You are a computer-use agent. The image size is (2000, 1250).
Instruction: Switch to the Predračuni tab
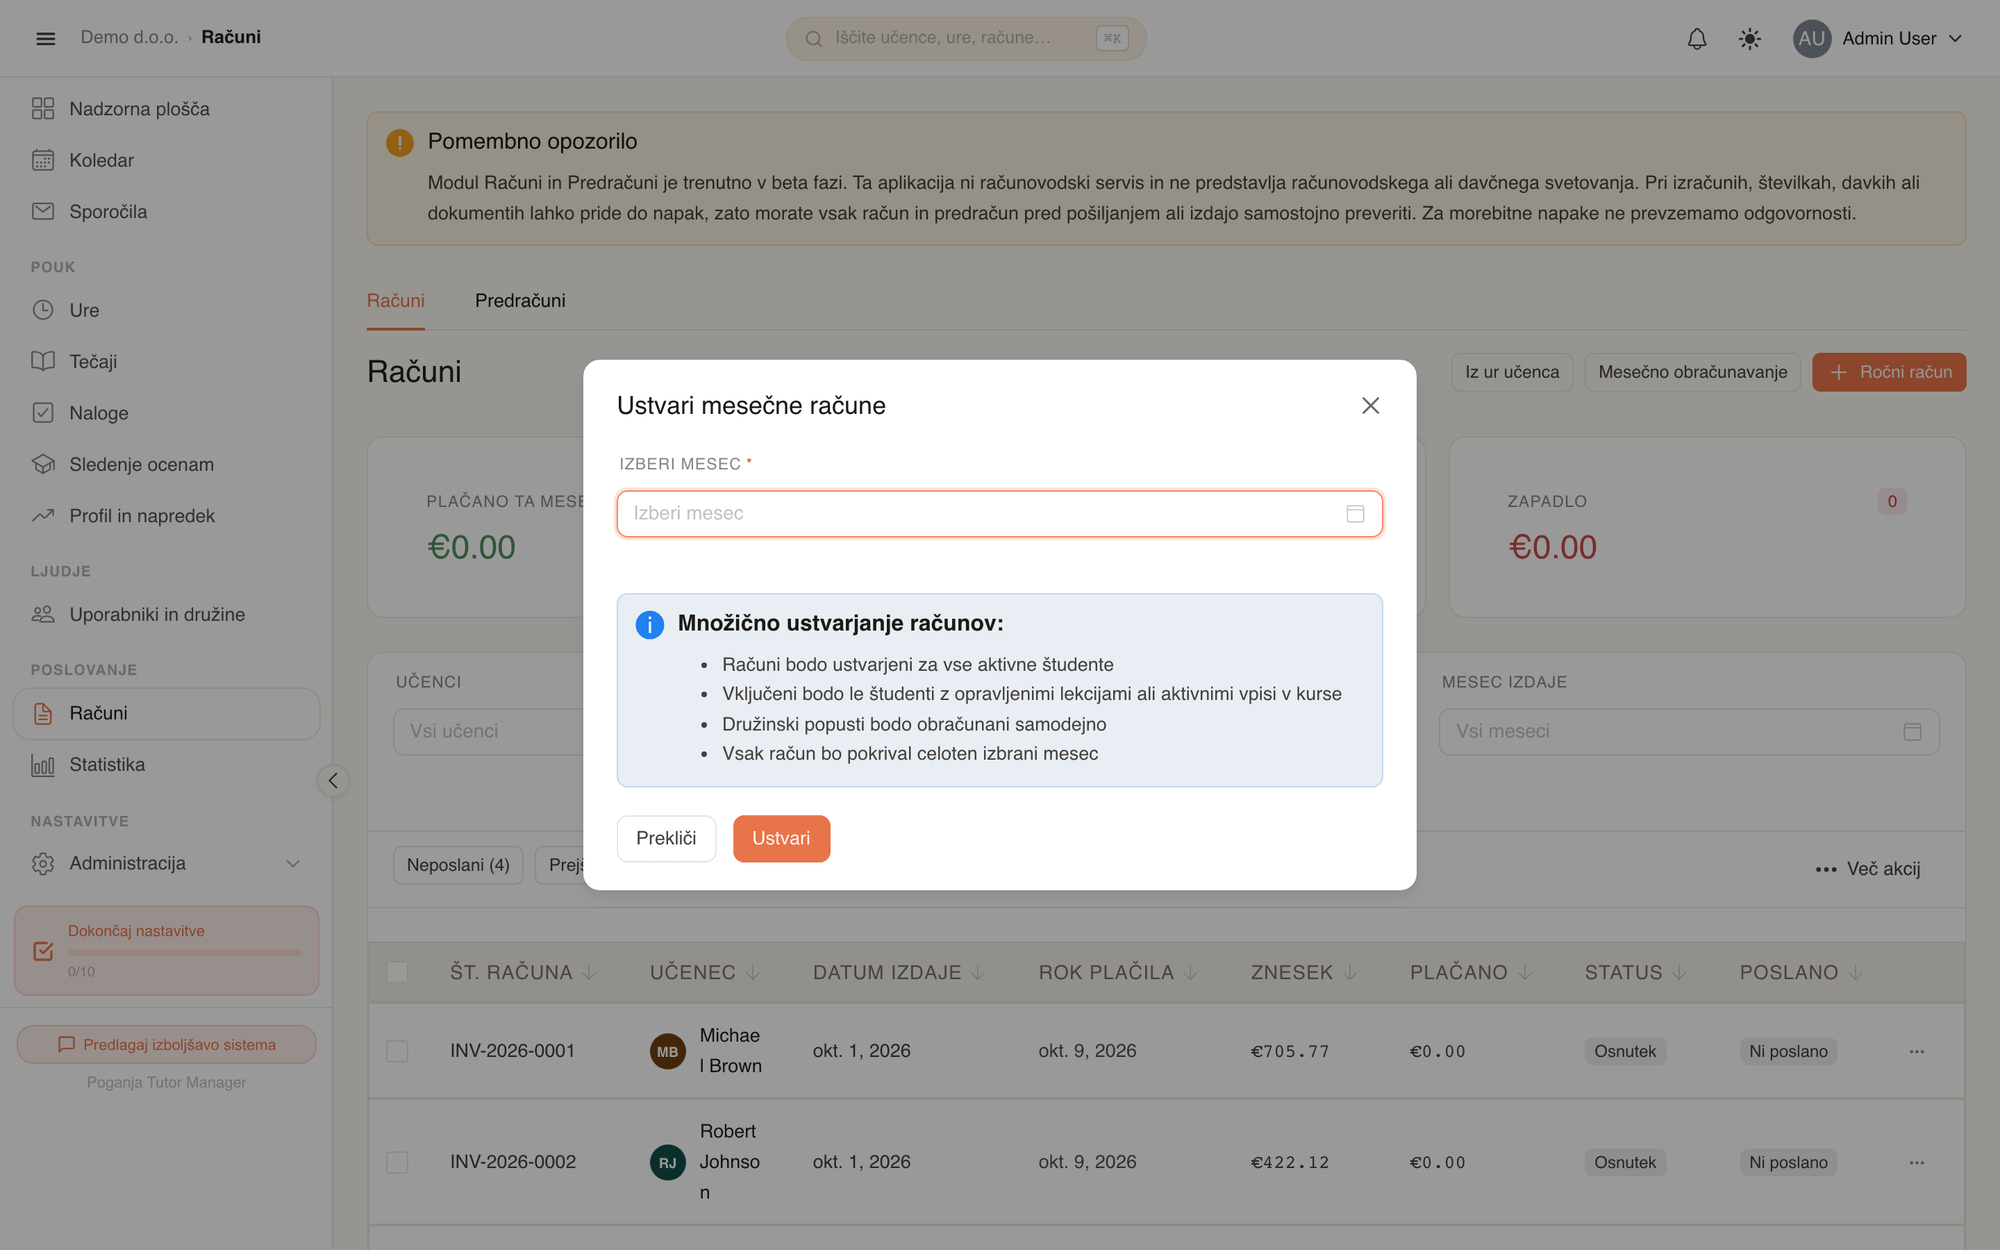(520, 301)
